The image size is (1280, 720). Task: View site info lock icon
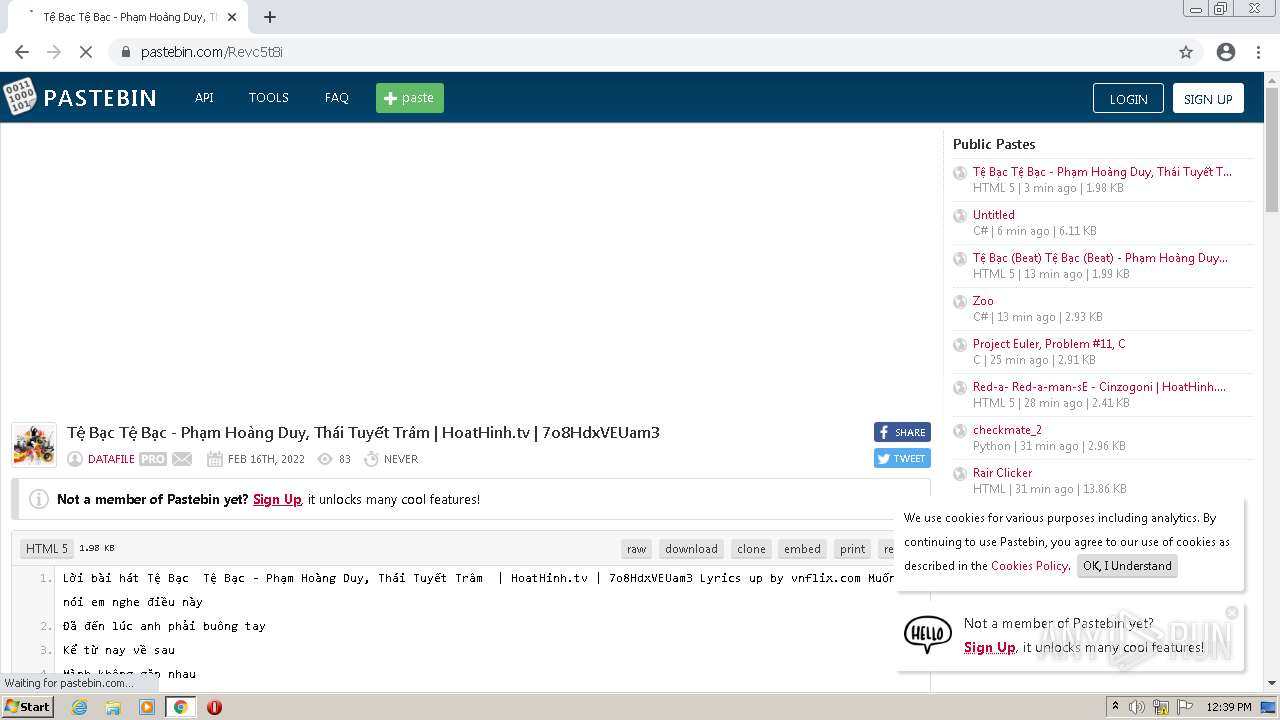pyautogui.click(x=126, y=52)
